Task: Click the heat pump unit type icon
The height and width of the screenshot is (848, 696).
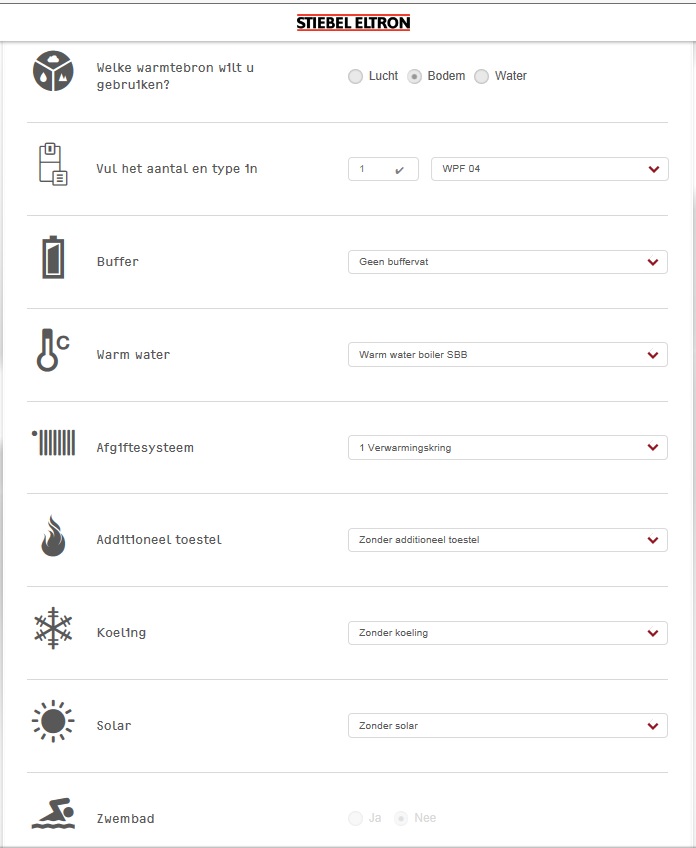Action: click(x=53, y=165)
